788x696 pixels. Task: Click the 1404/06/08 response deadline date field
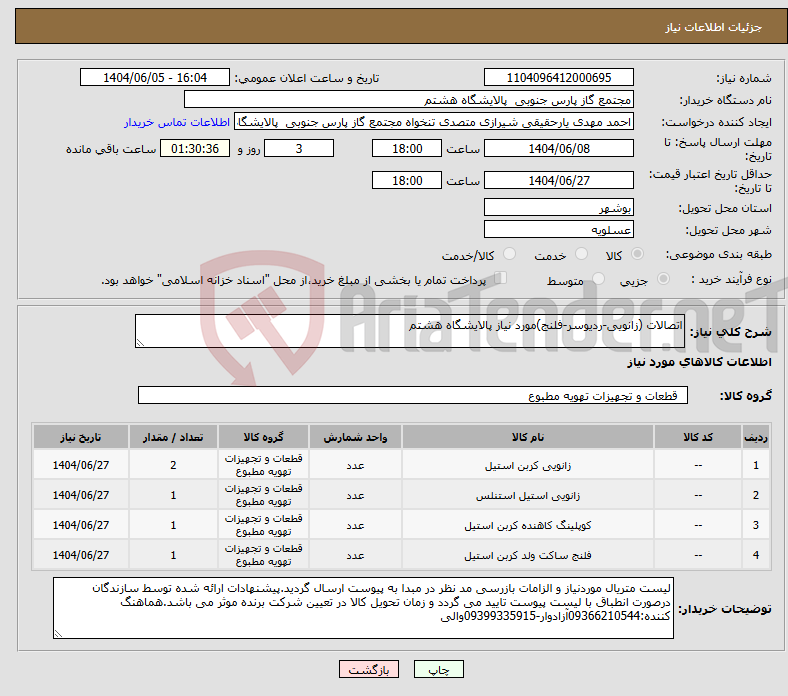pos(558,149)
